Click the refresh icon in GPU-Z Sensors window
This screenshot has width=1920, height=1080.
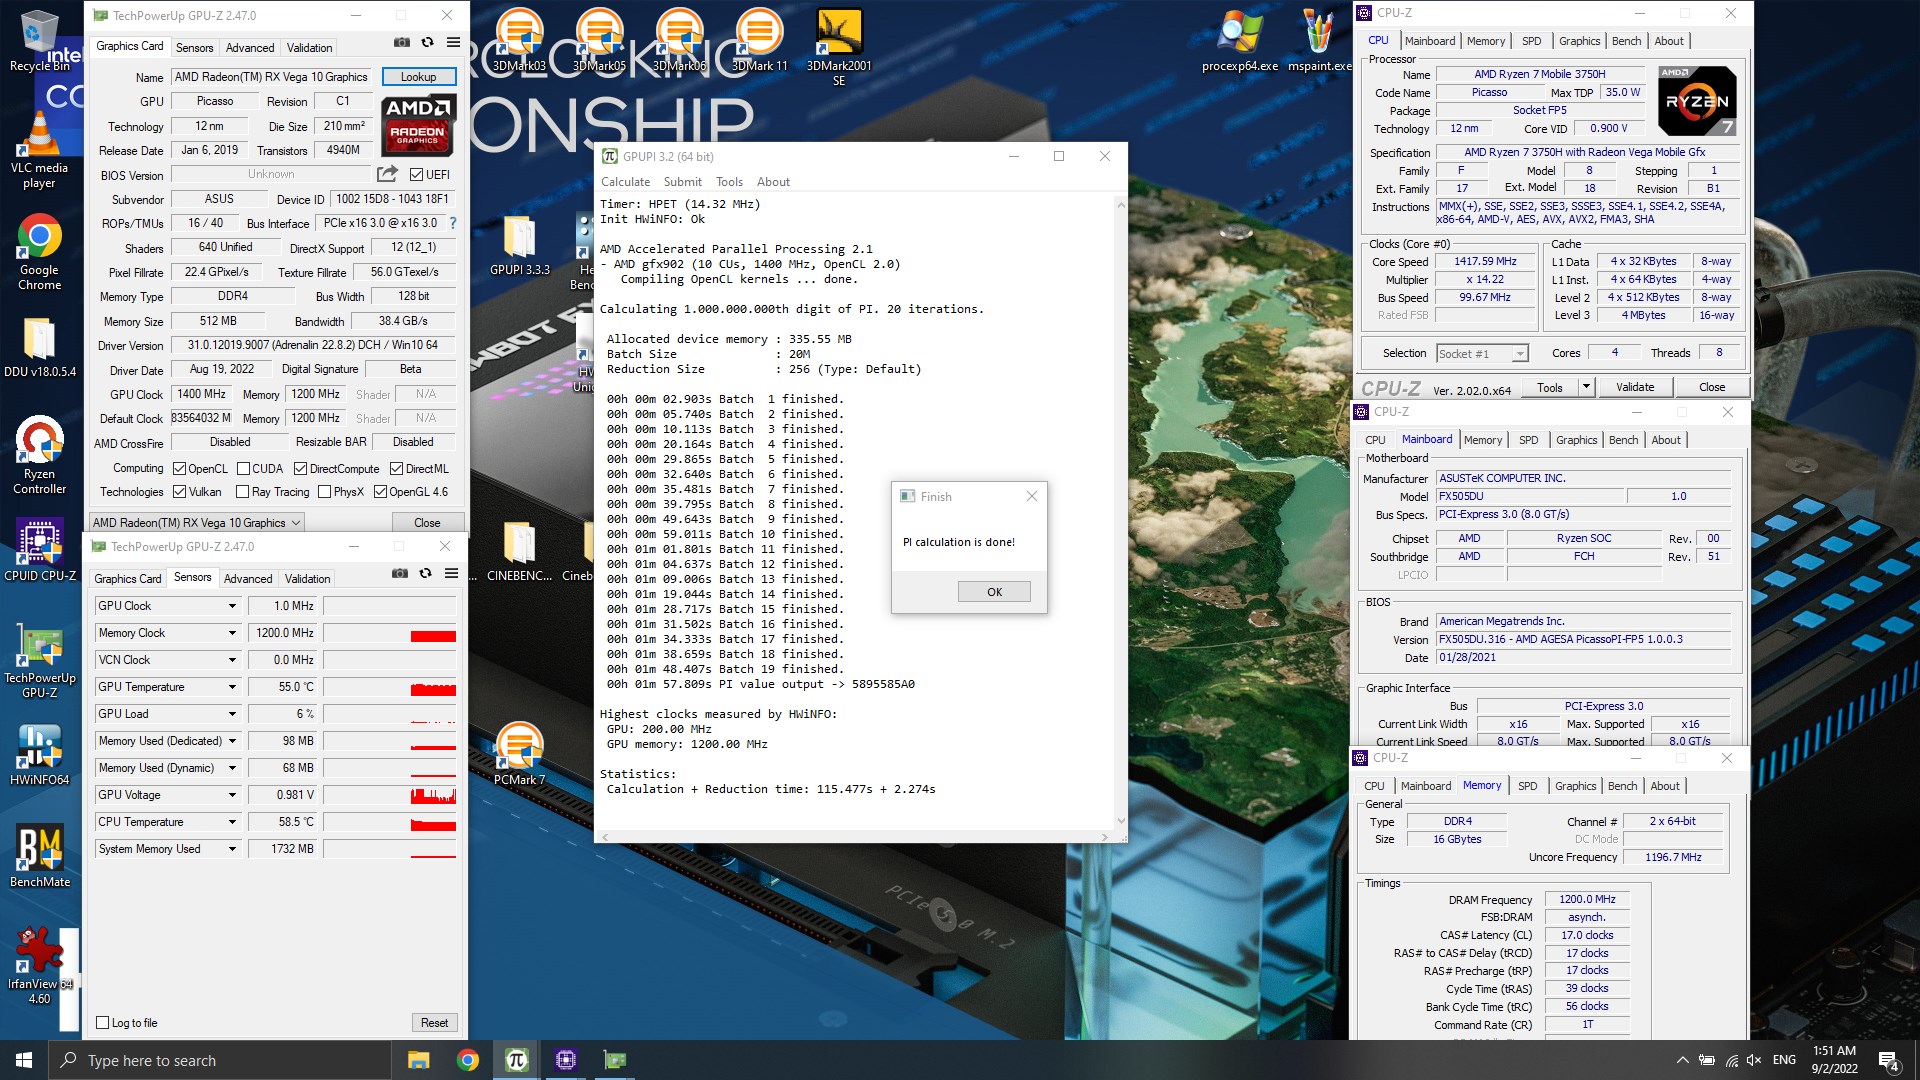tap(425, 574)
